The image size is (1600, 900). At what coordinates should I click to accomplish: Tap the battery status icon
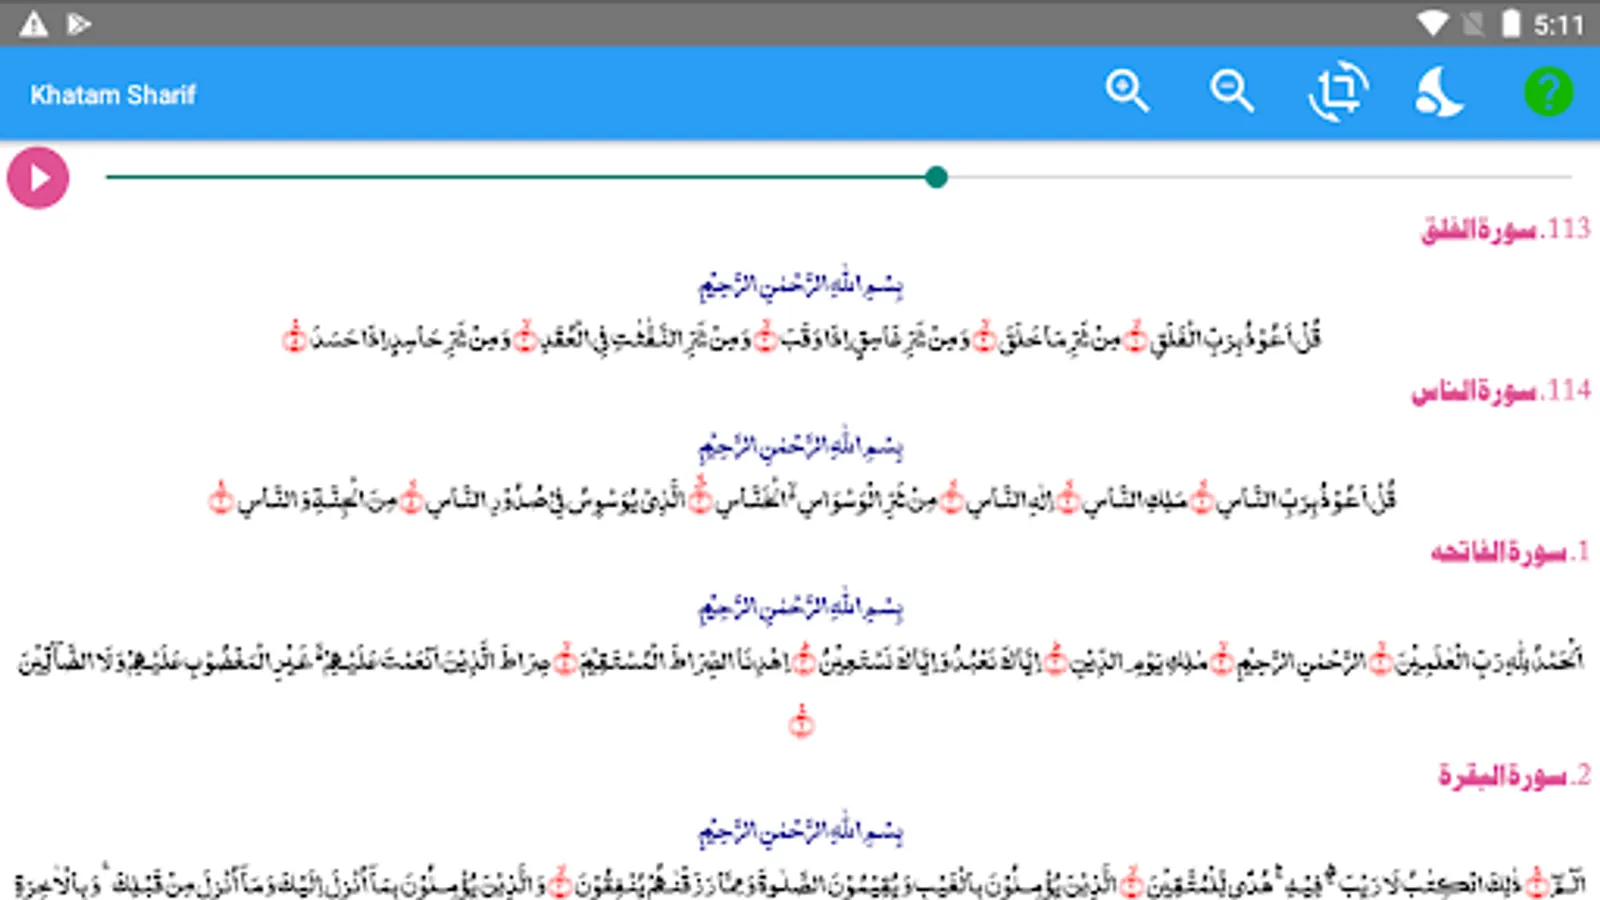[x=1511, y=23]
